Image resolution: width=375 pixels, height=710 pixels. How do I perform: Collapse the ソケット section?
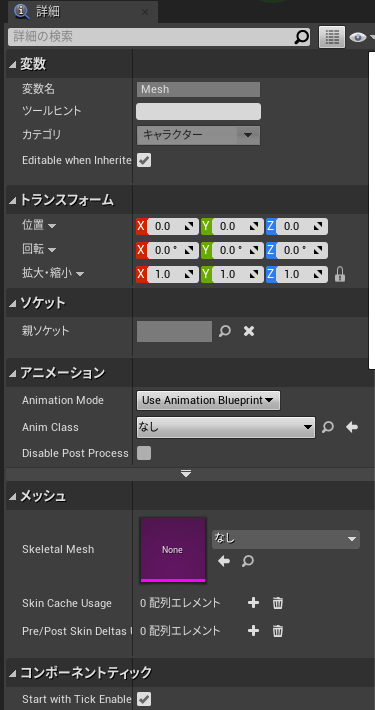[x=13, y=303]
